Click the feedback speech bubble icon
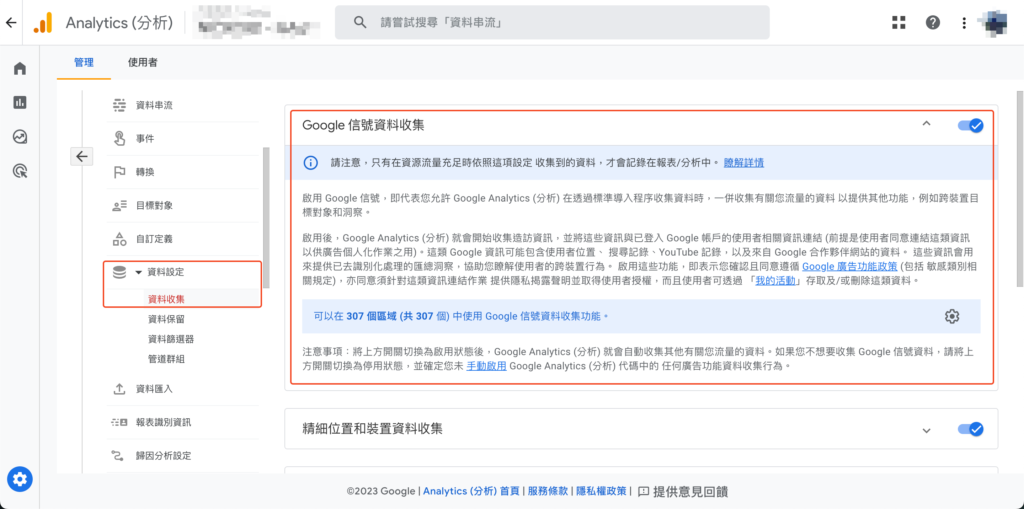The image size is (1024, 509). coord(643,491)
